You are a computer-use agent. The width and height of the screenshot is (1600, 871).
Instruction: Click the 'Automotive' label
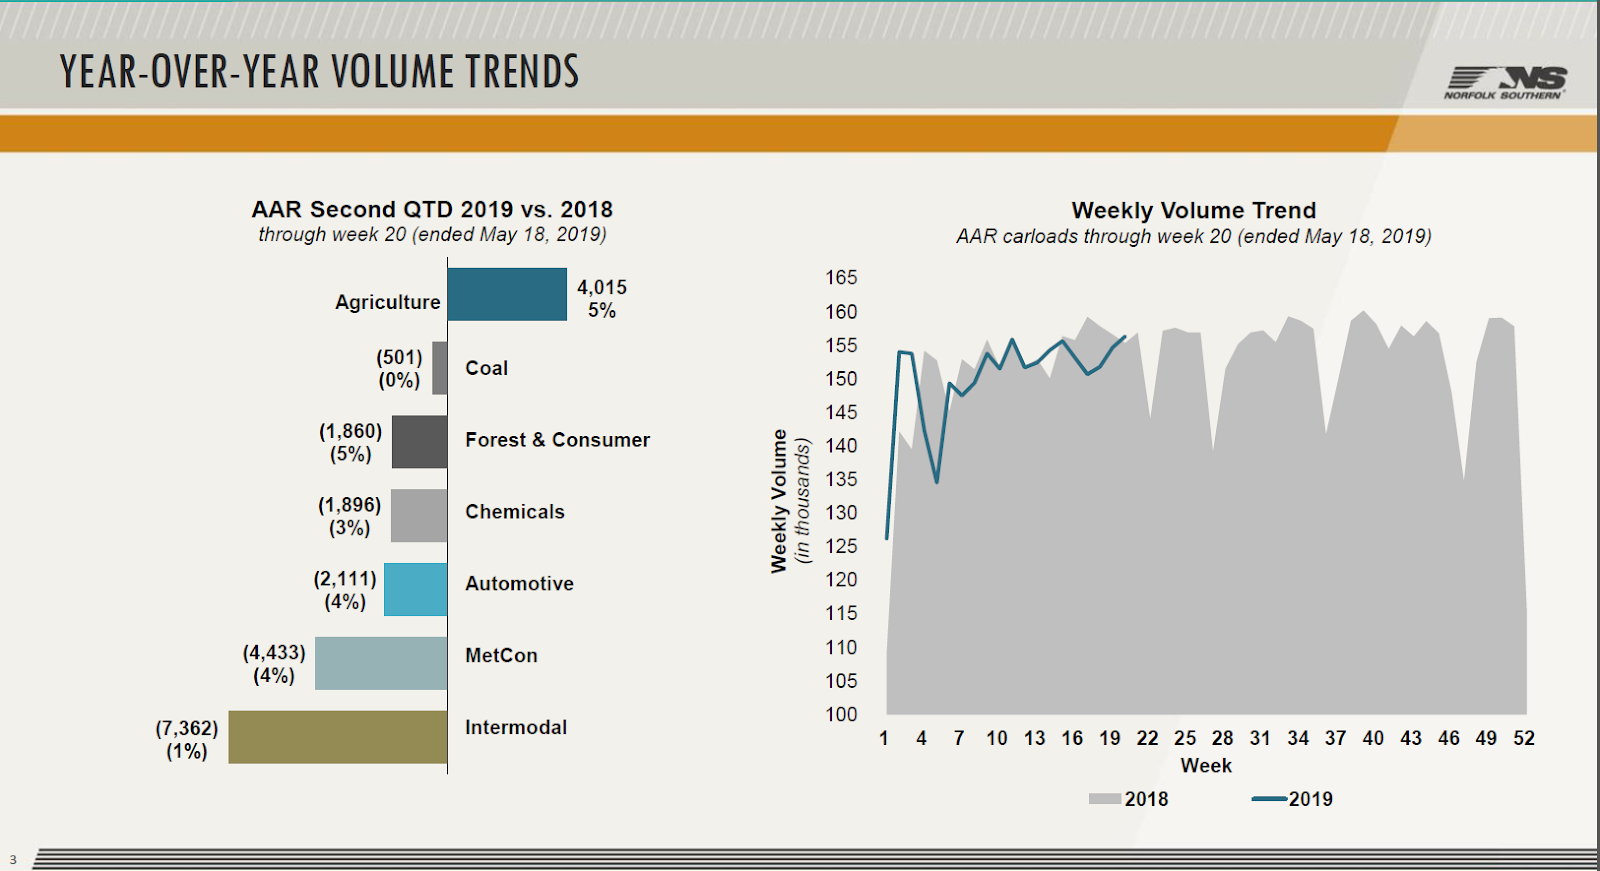coord(520,584)
